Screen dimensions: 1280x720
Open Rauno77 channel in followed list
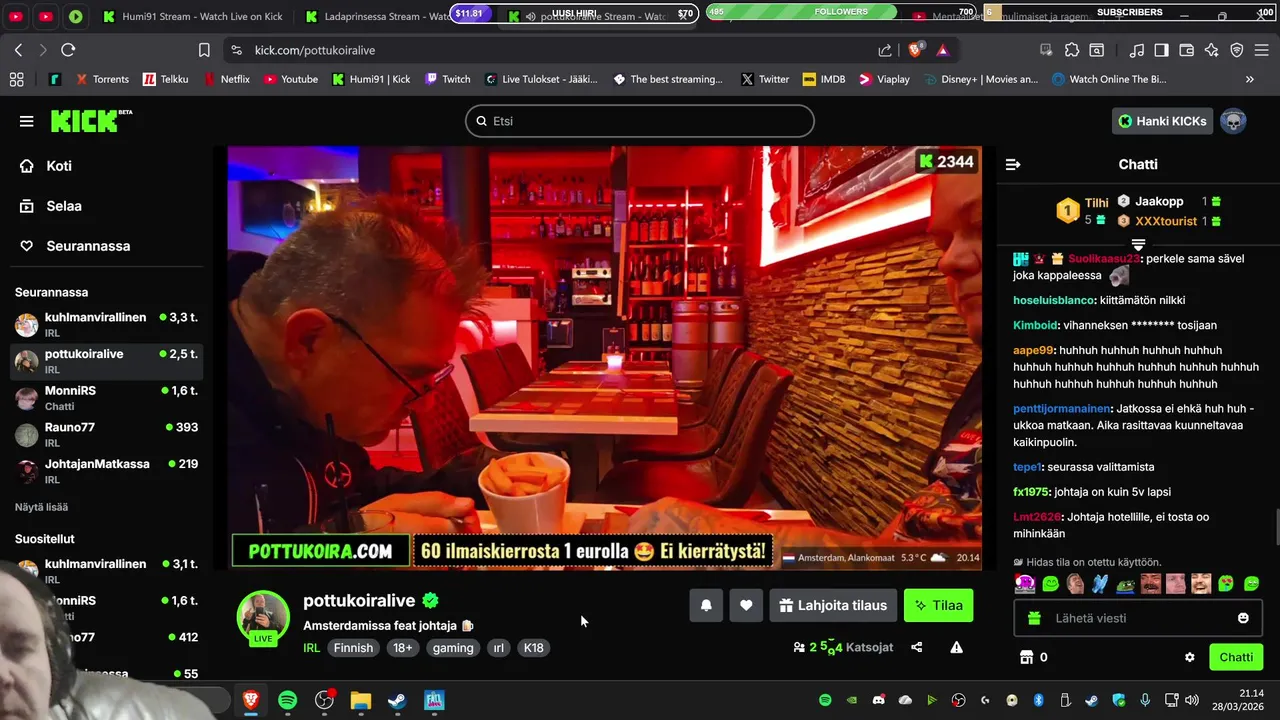point(106,434)
